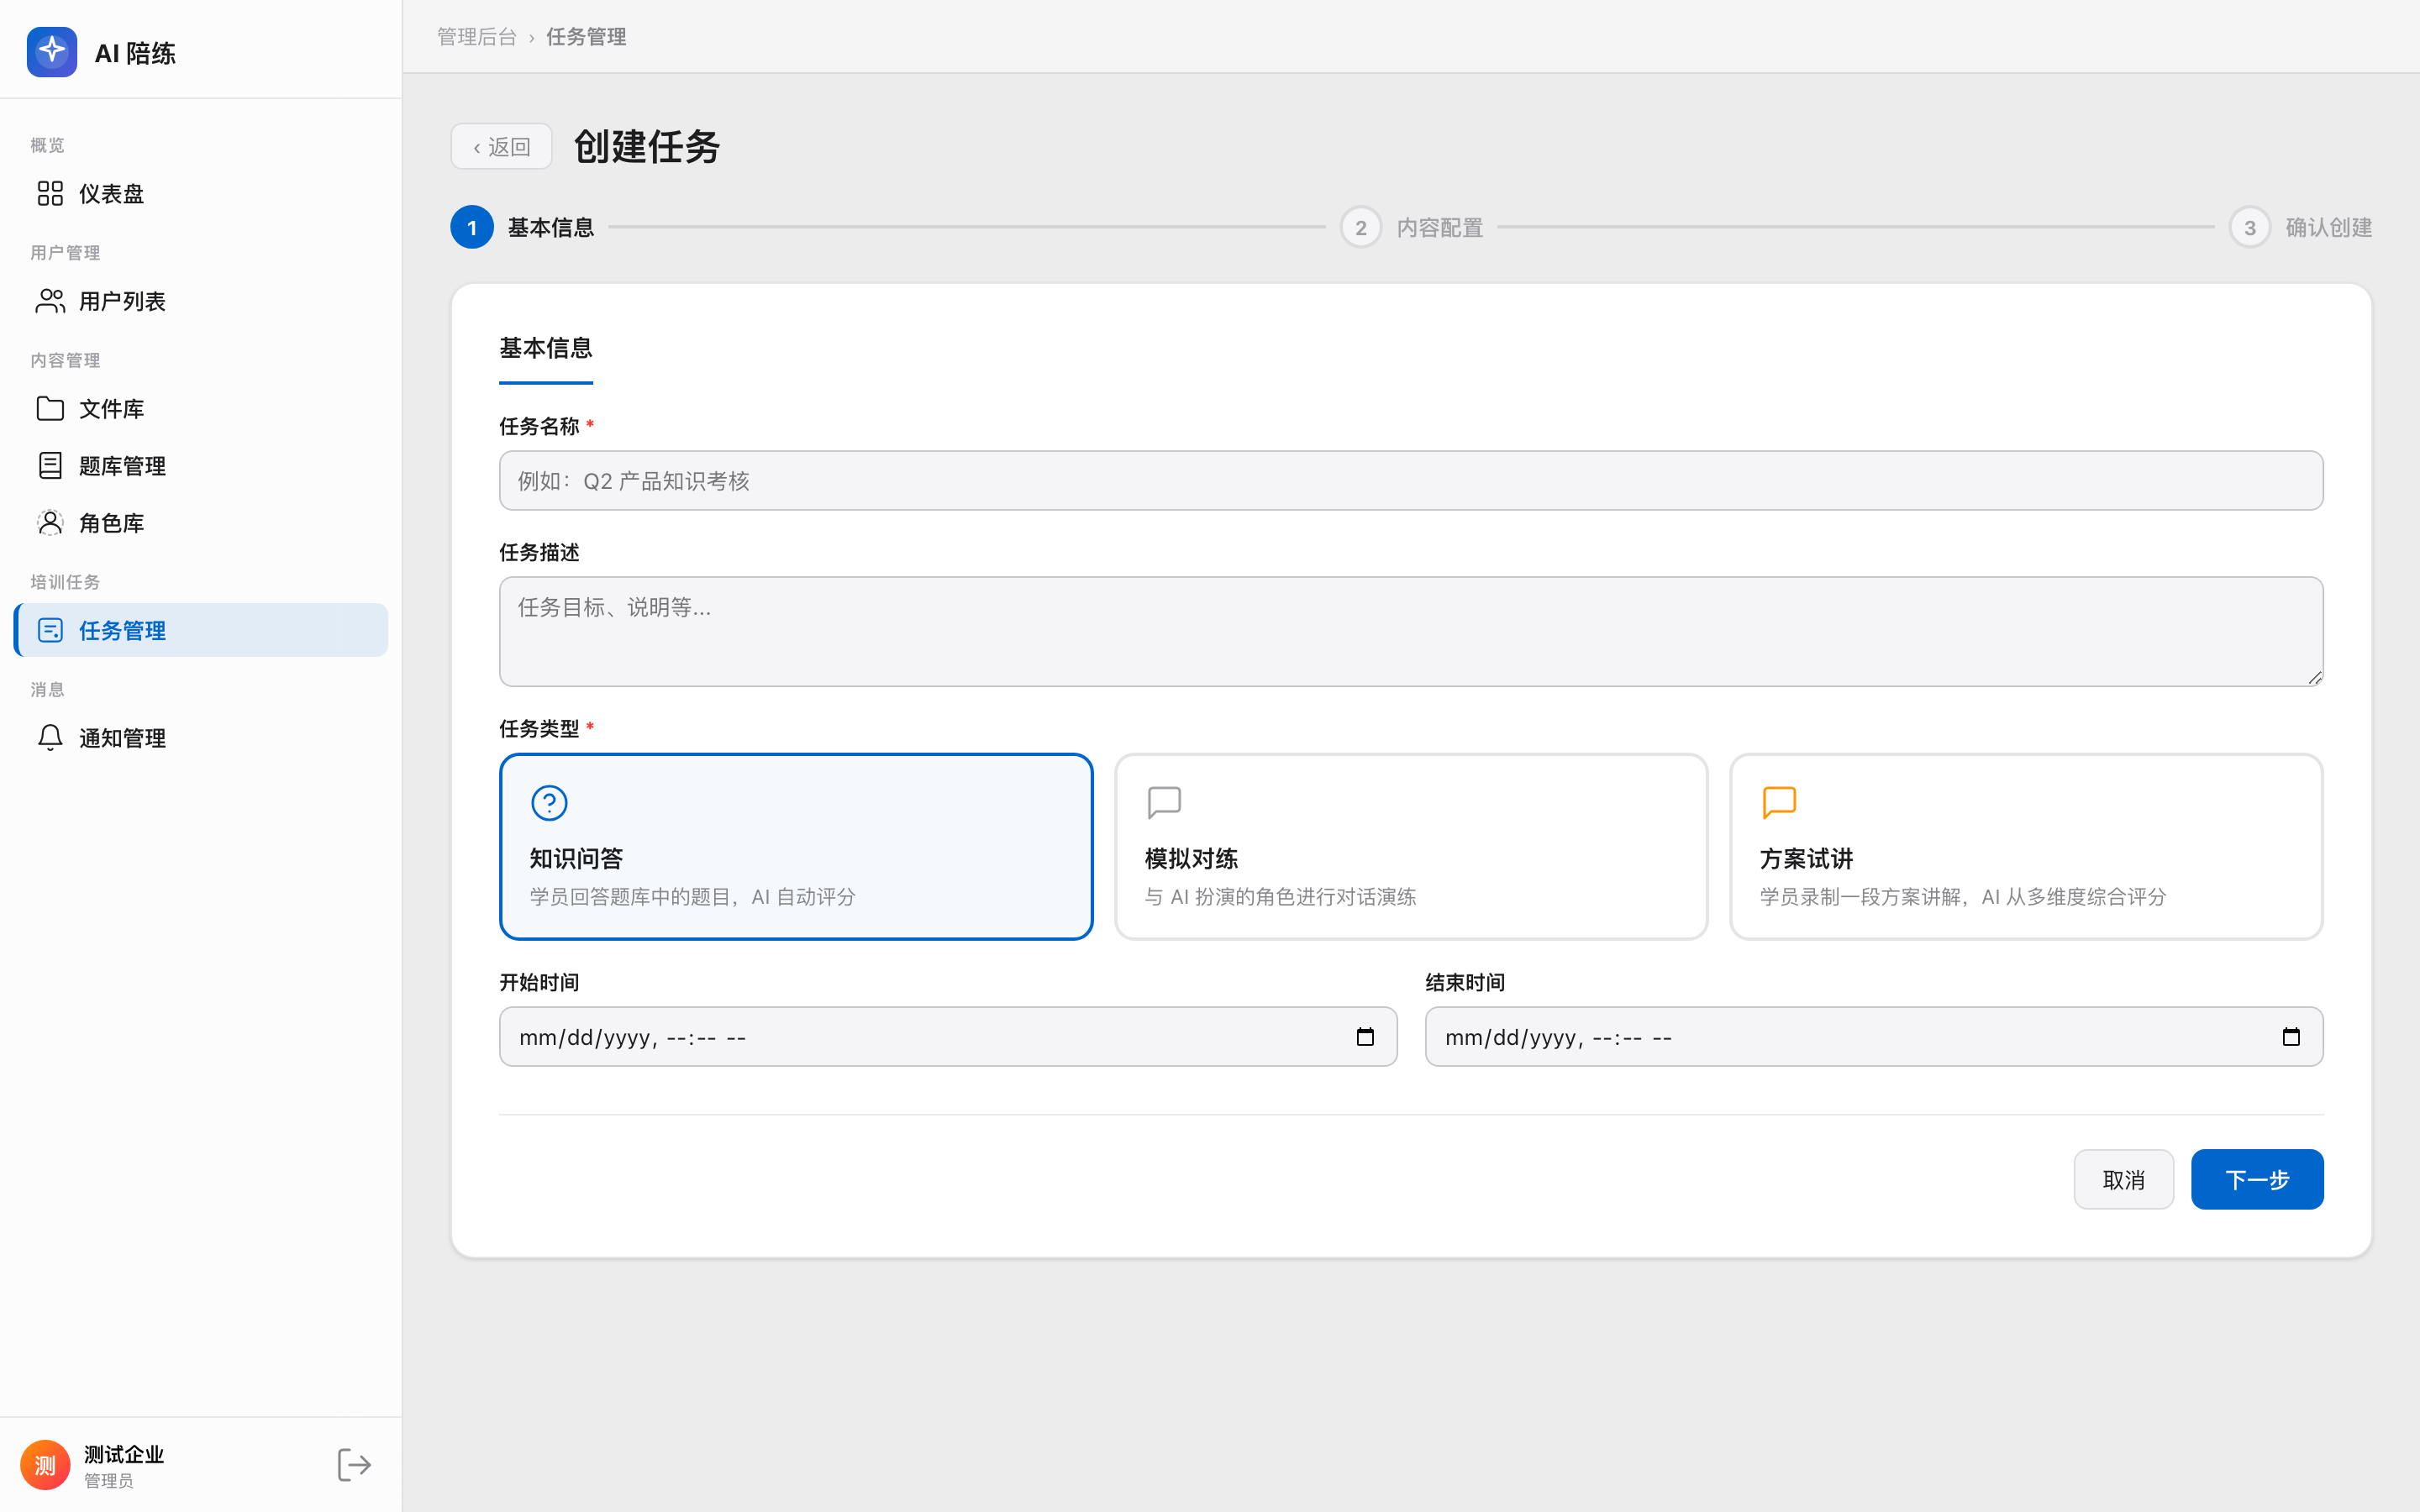Screen dimensions: 2420x1512
Task: Go to step 2 内容配置
Action: point(1411,227)
